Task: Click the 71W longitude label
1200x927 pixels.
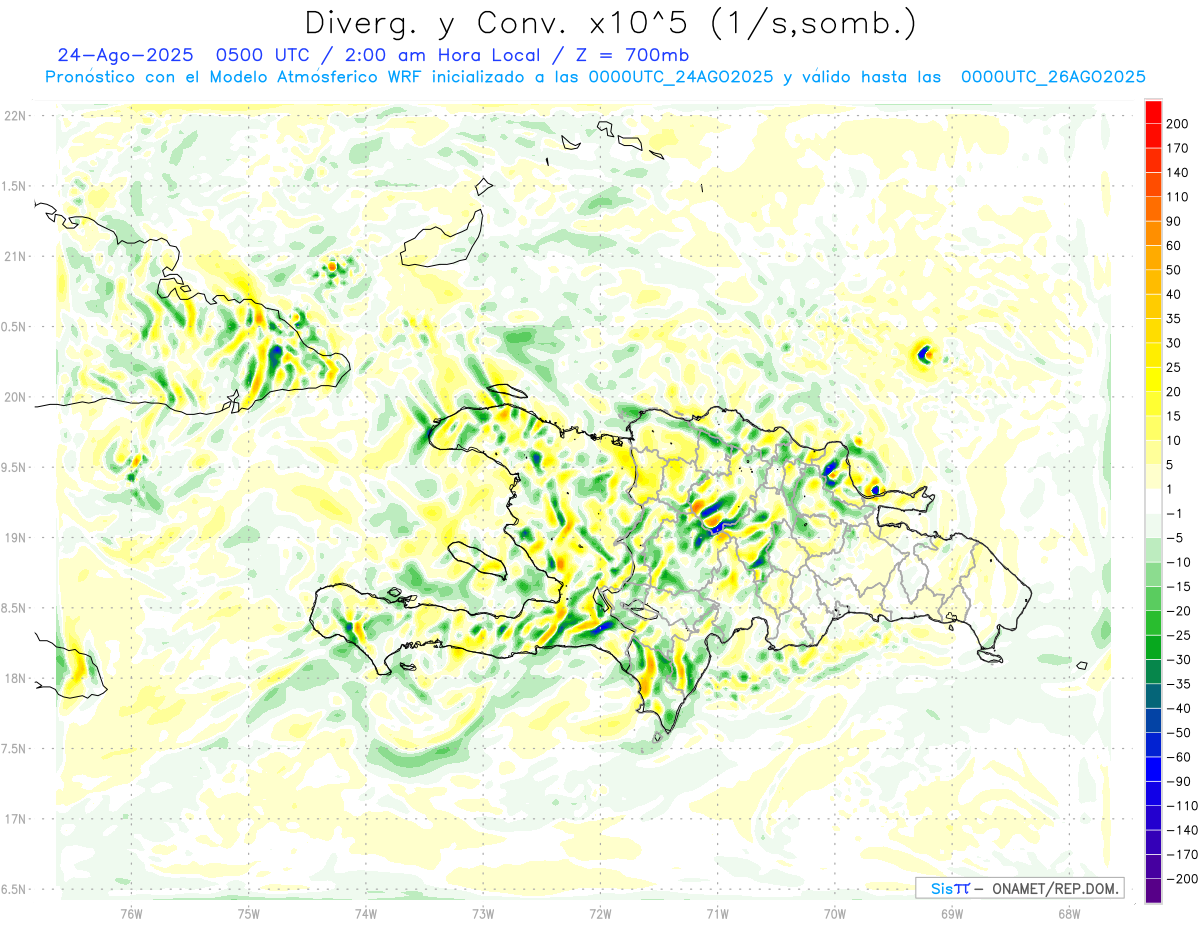Action: click(717, 913)
